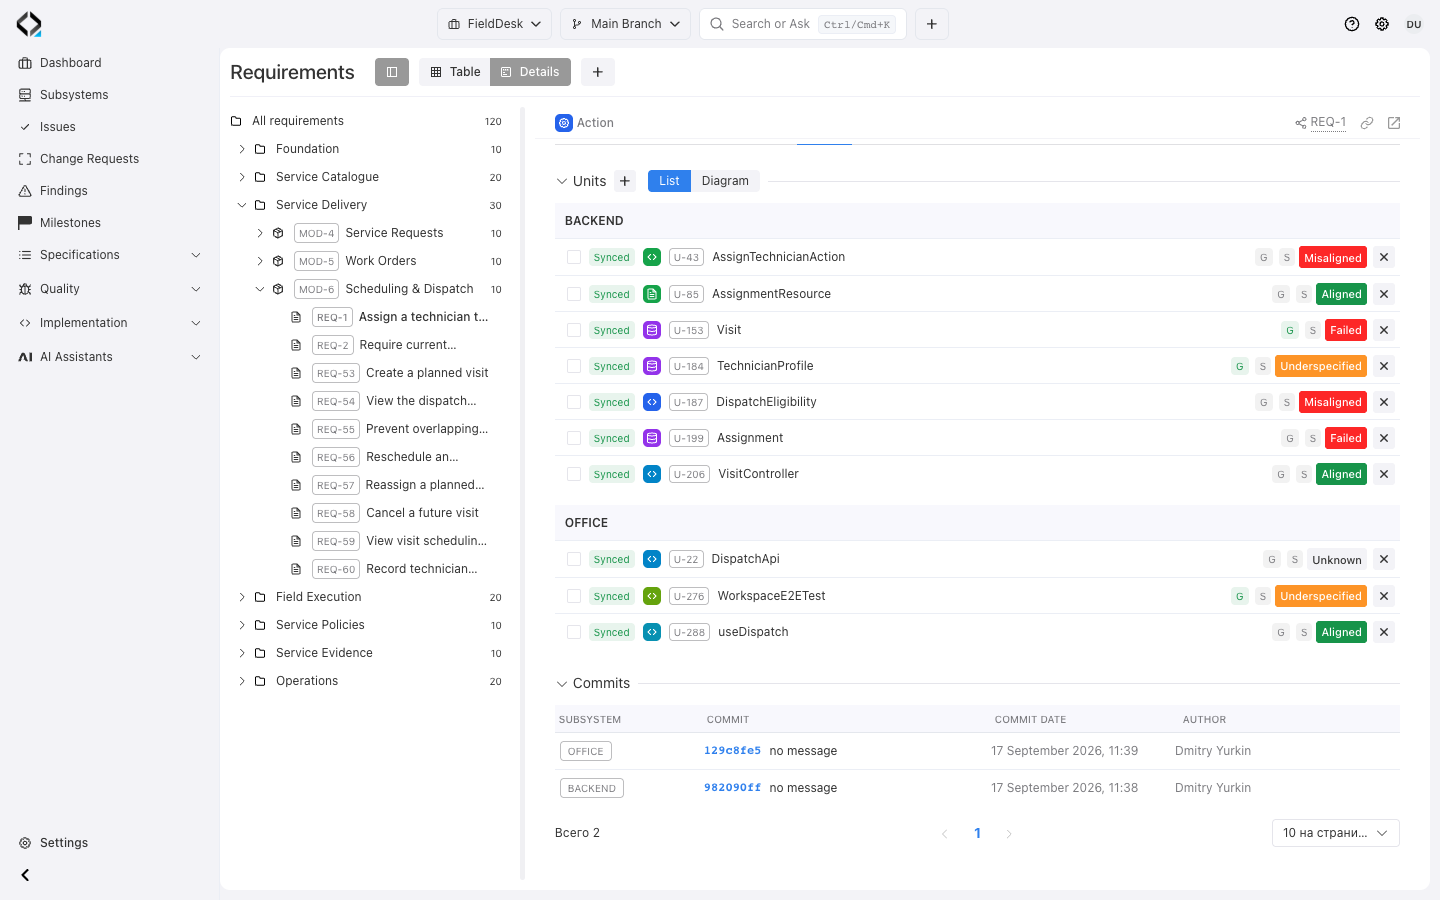The width and height of the screenshot is (1440, 900).
Task: Remove AssignTechnicianAction unit with X
Action: 1384,257
